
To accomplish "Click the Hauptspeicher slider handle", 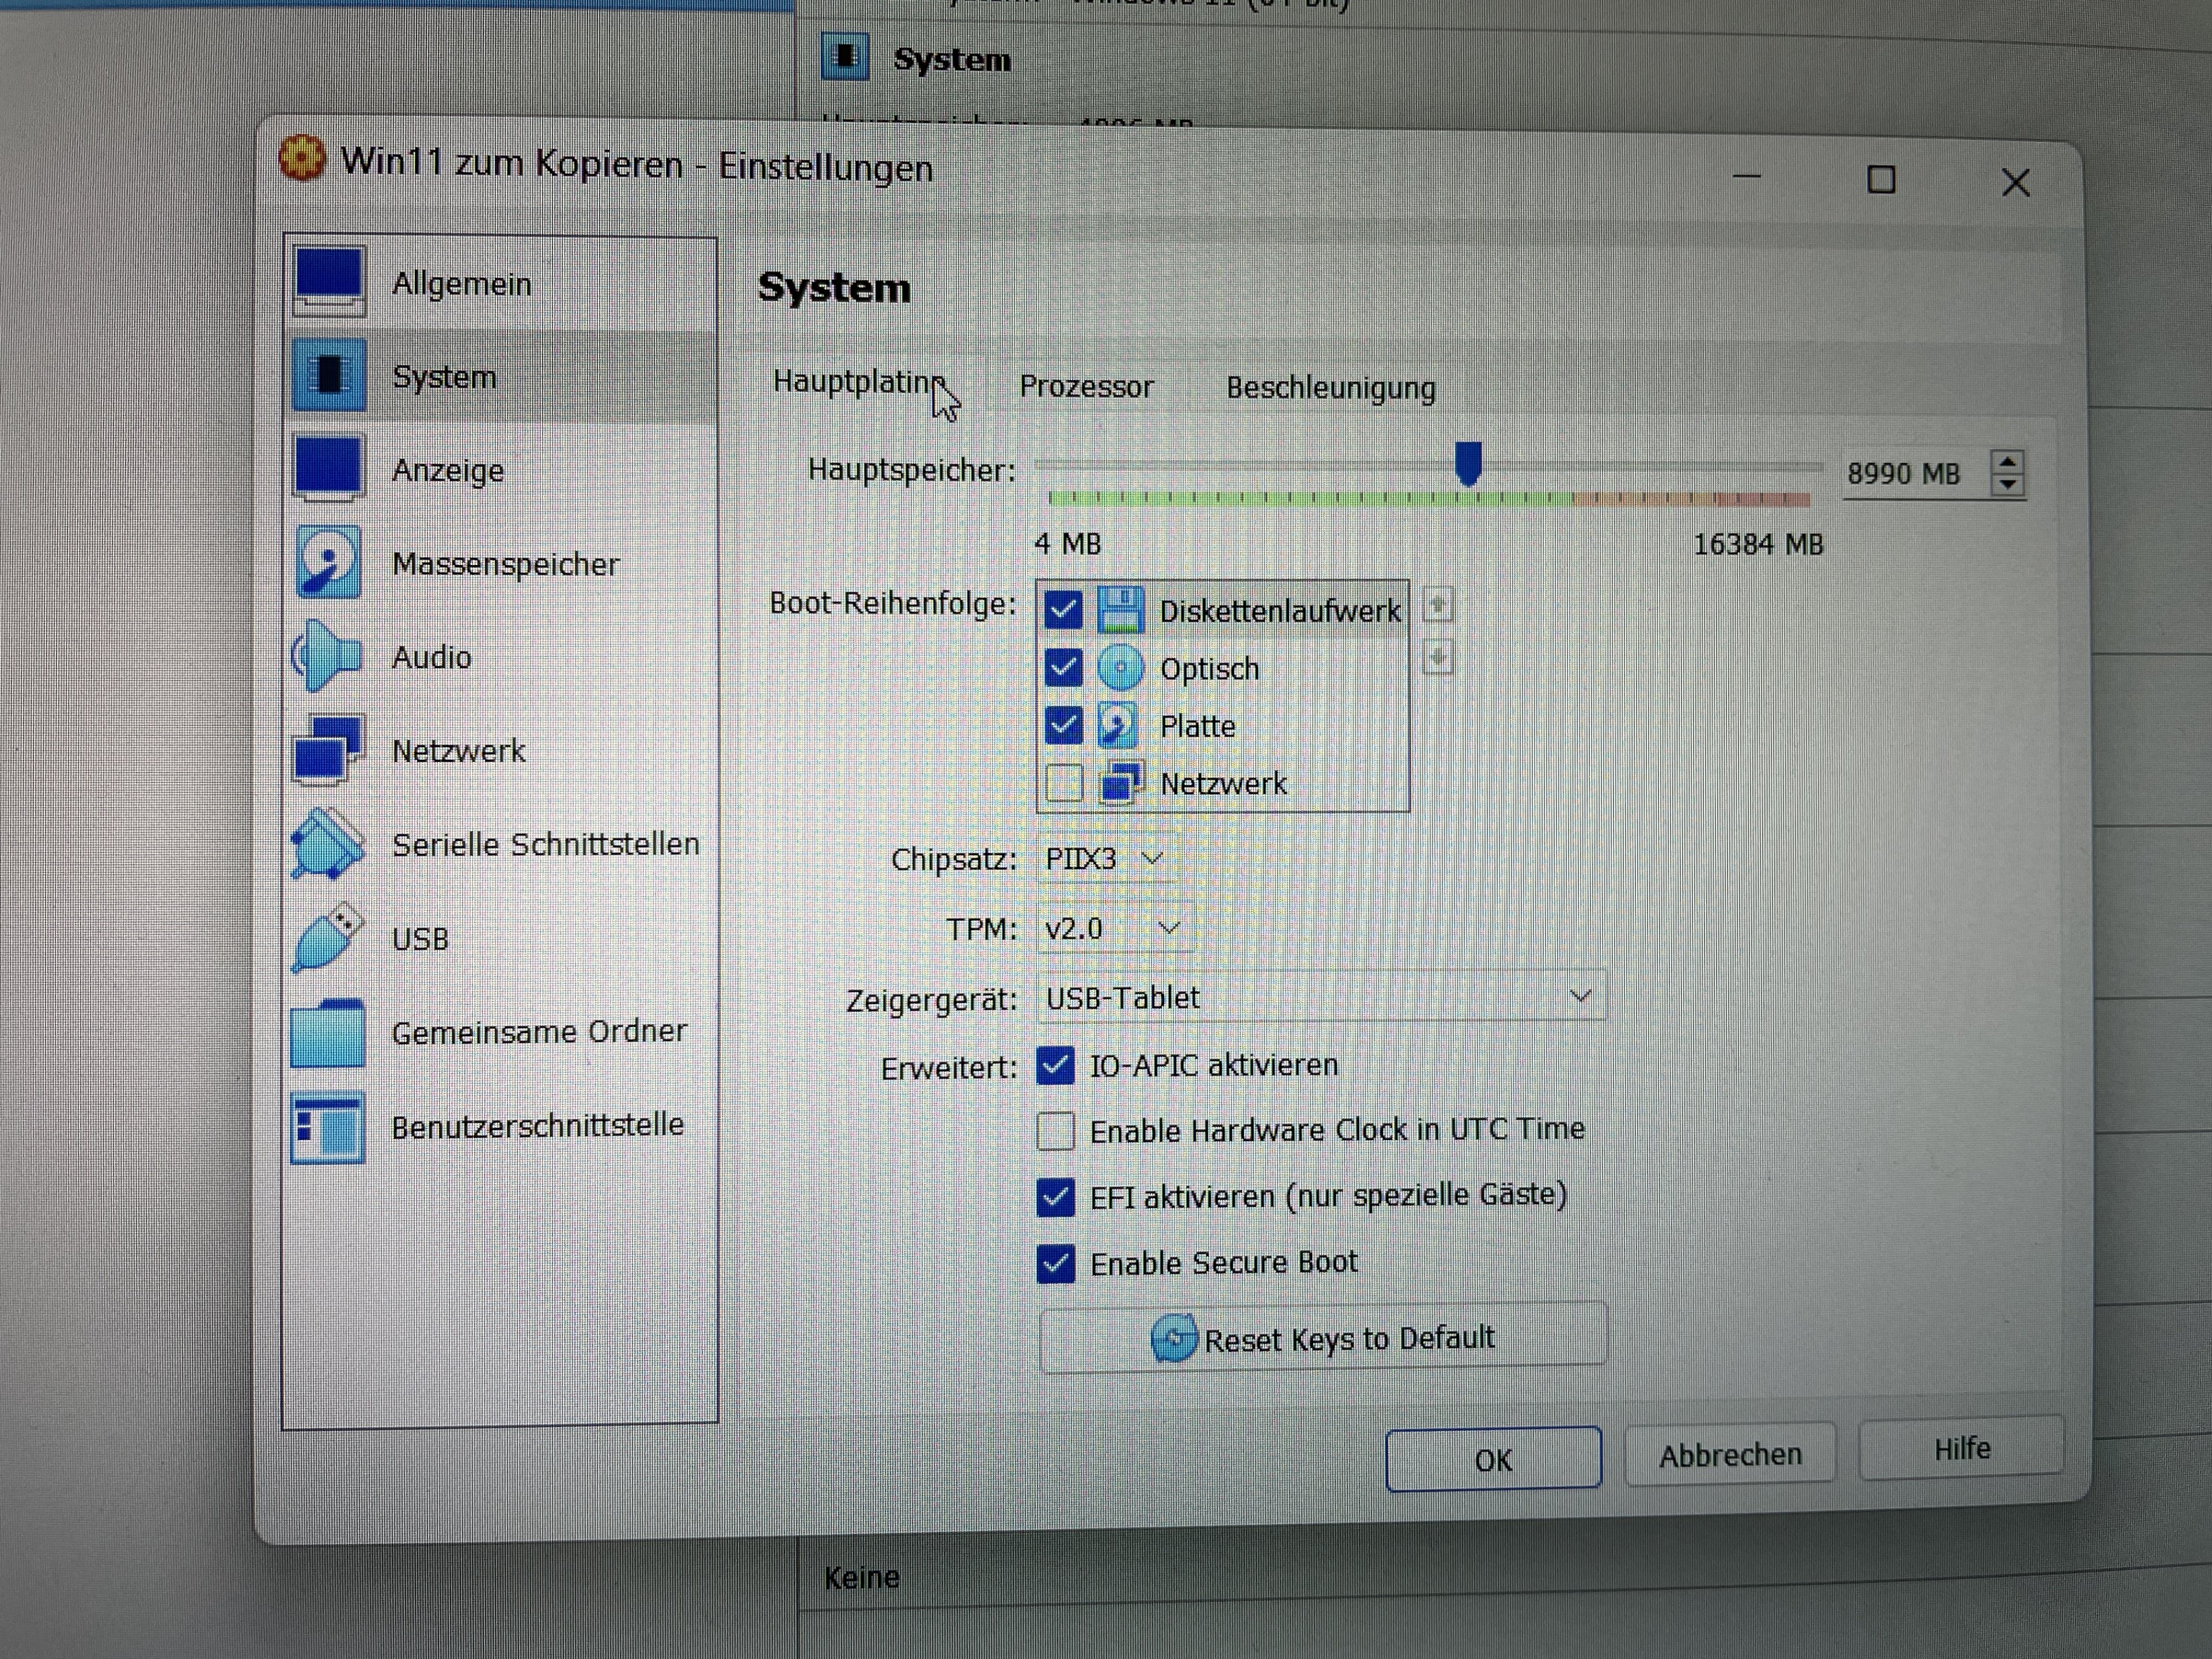I will pyautogui.click(x=1468, y=464).
